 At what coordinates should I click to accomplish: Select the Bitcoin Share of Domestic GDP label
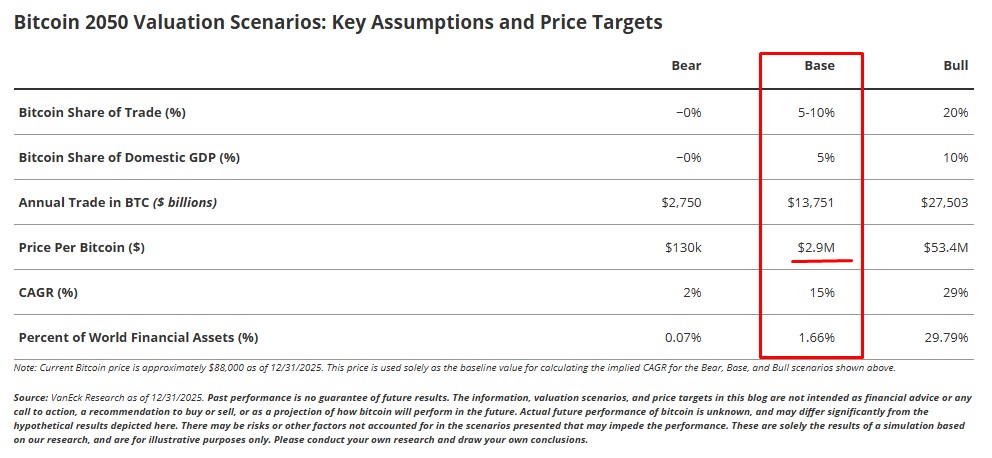click(x=129, y=158)
